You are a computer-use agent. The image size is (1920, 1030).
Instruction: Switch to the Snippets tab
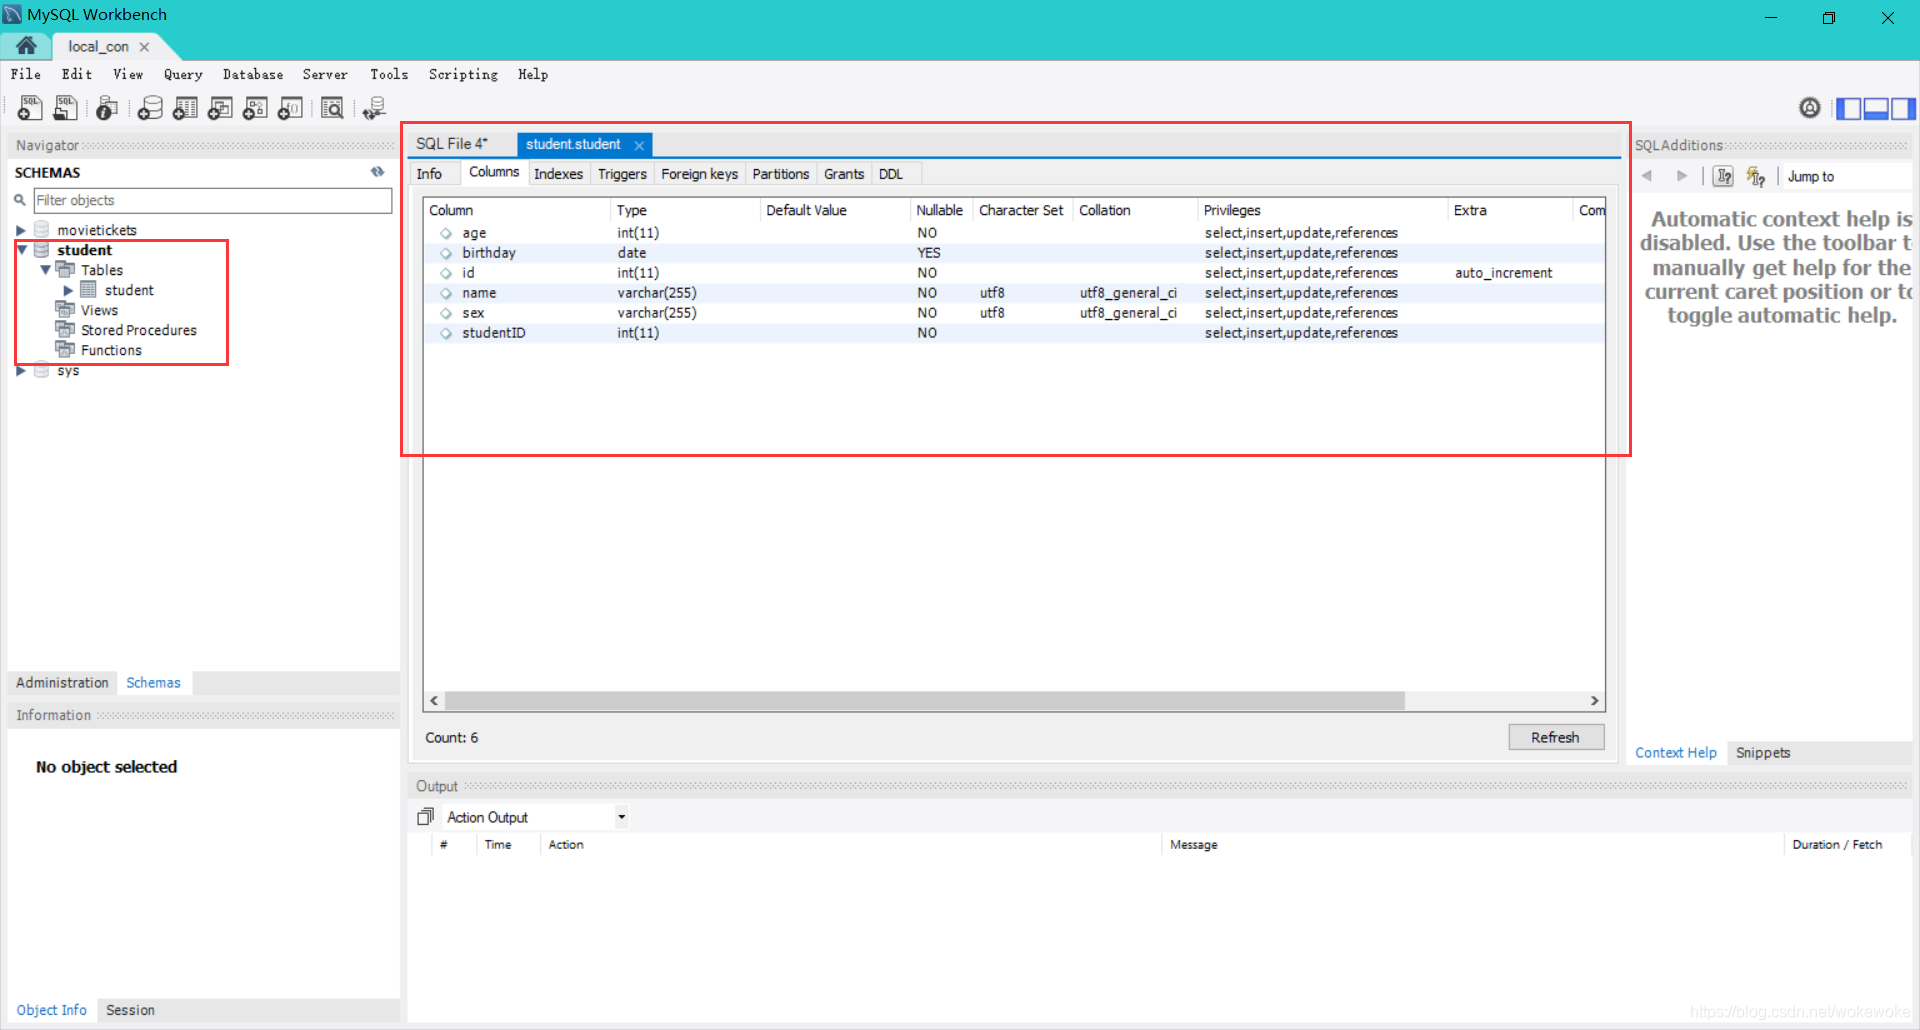pyautogui.click(x=1763, y=753)
